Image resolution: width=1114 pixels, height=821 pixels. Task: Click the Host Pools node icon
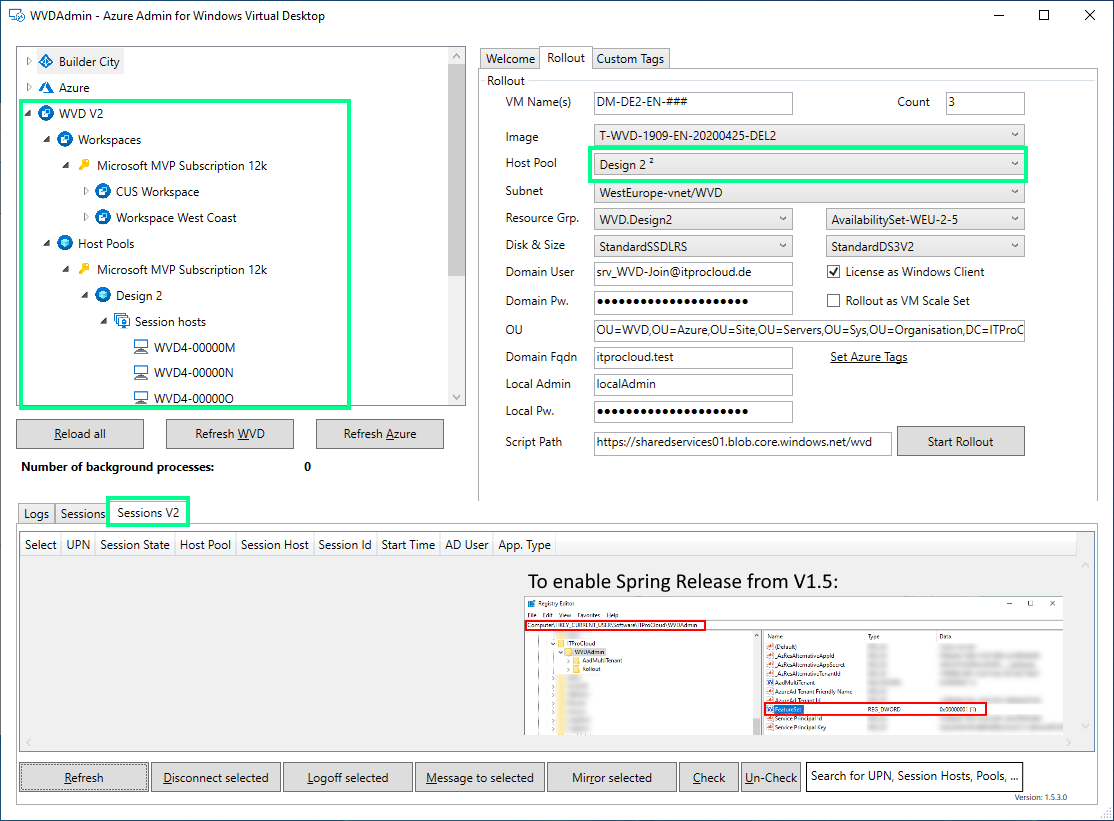point(65,243)
